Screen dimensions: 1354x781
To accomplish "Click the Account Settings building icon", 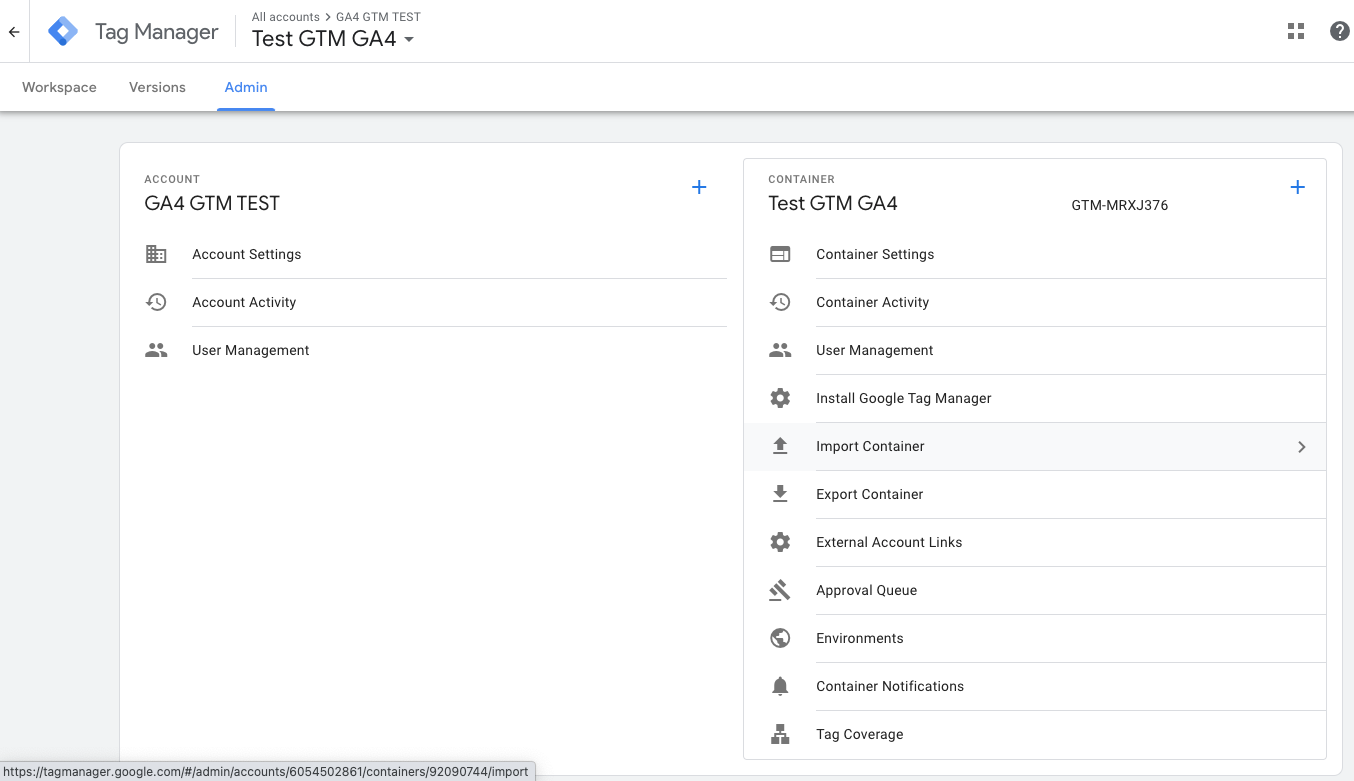I will point(156,254).
